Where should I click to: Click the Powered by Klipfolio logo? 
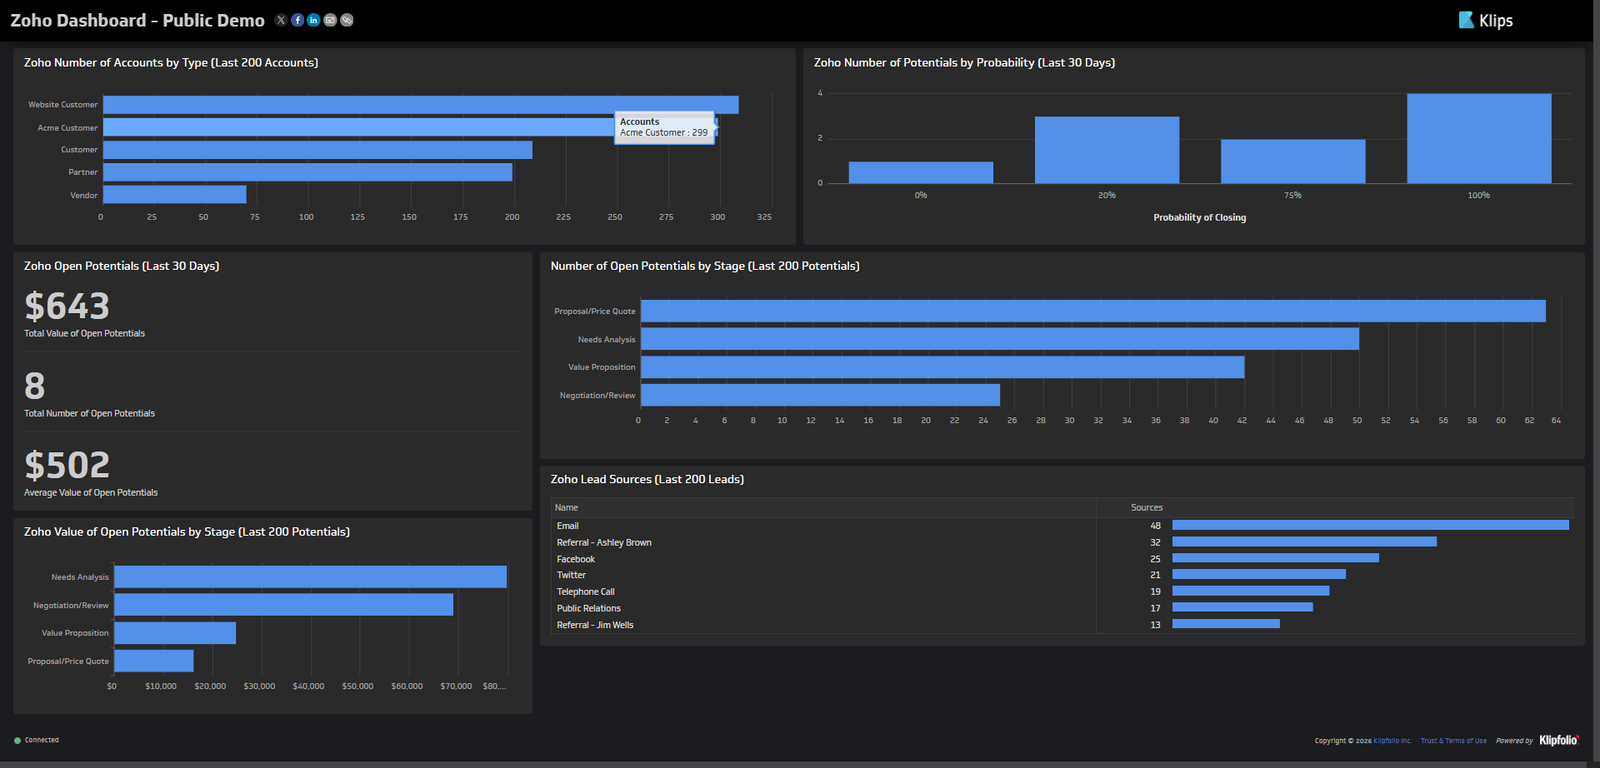(1559, 740)
